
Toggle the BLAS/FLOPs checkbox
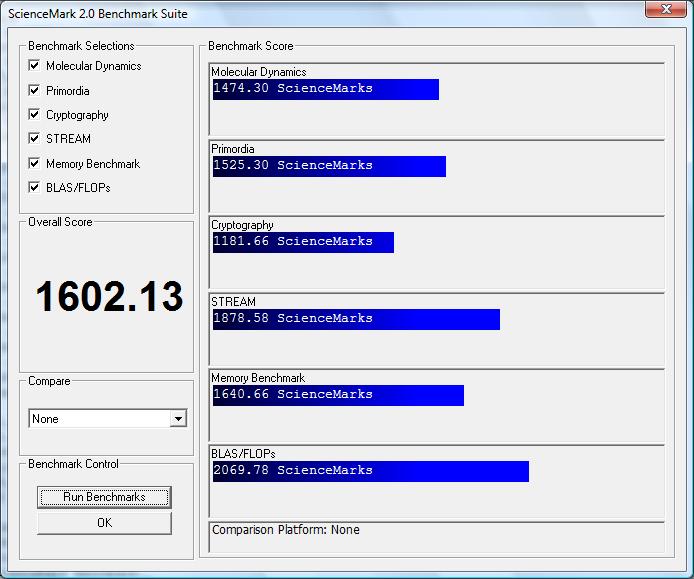tap(34, 187)
